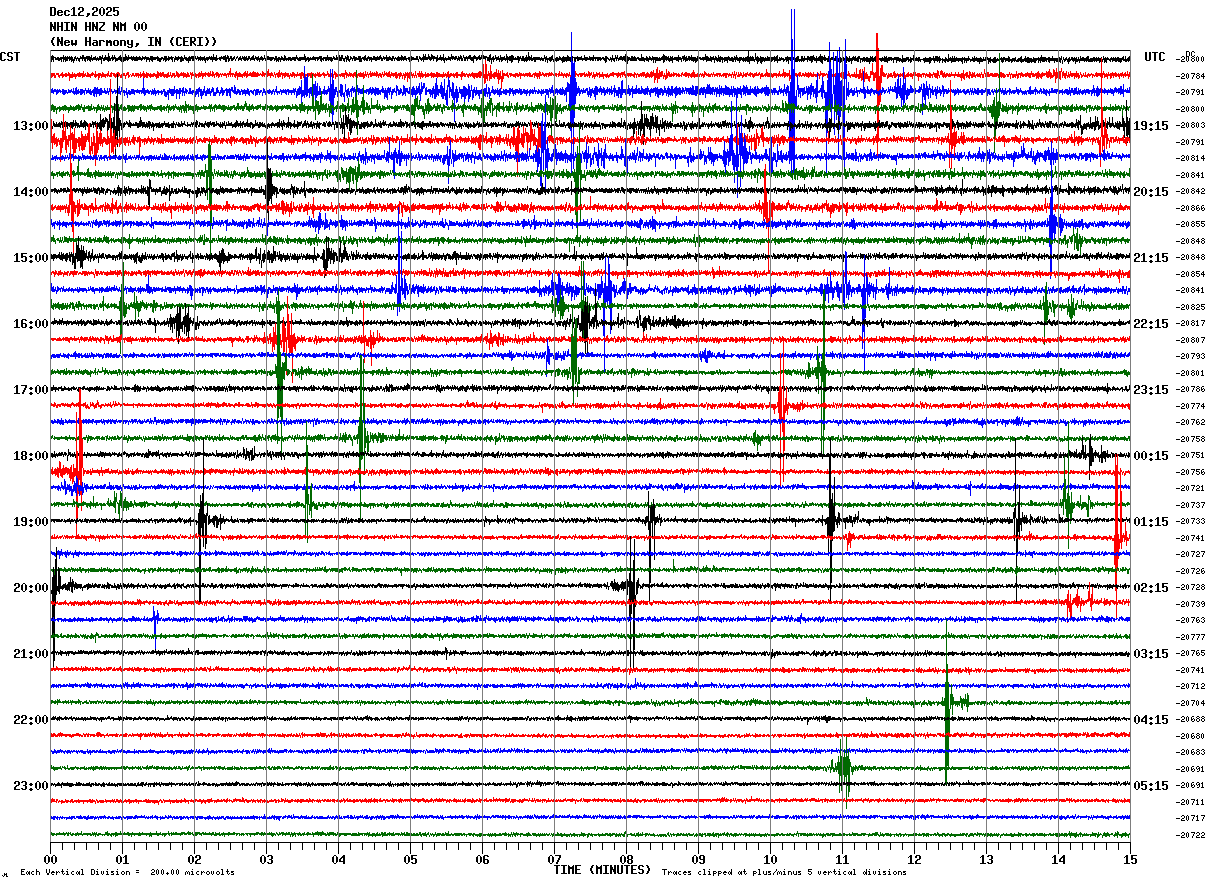The height and width of the screenshot is (886, 1210).
Task: Click the DC offset value -20784
Action: coord(1190,76)
